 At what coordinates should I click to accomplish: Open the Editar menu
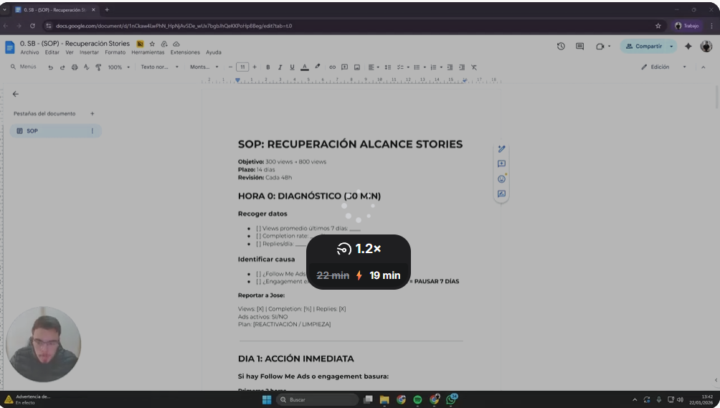(52, 52)
